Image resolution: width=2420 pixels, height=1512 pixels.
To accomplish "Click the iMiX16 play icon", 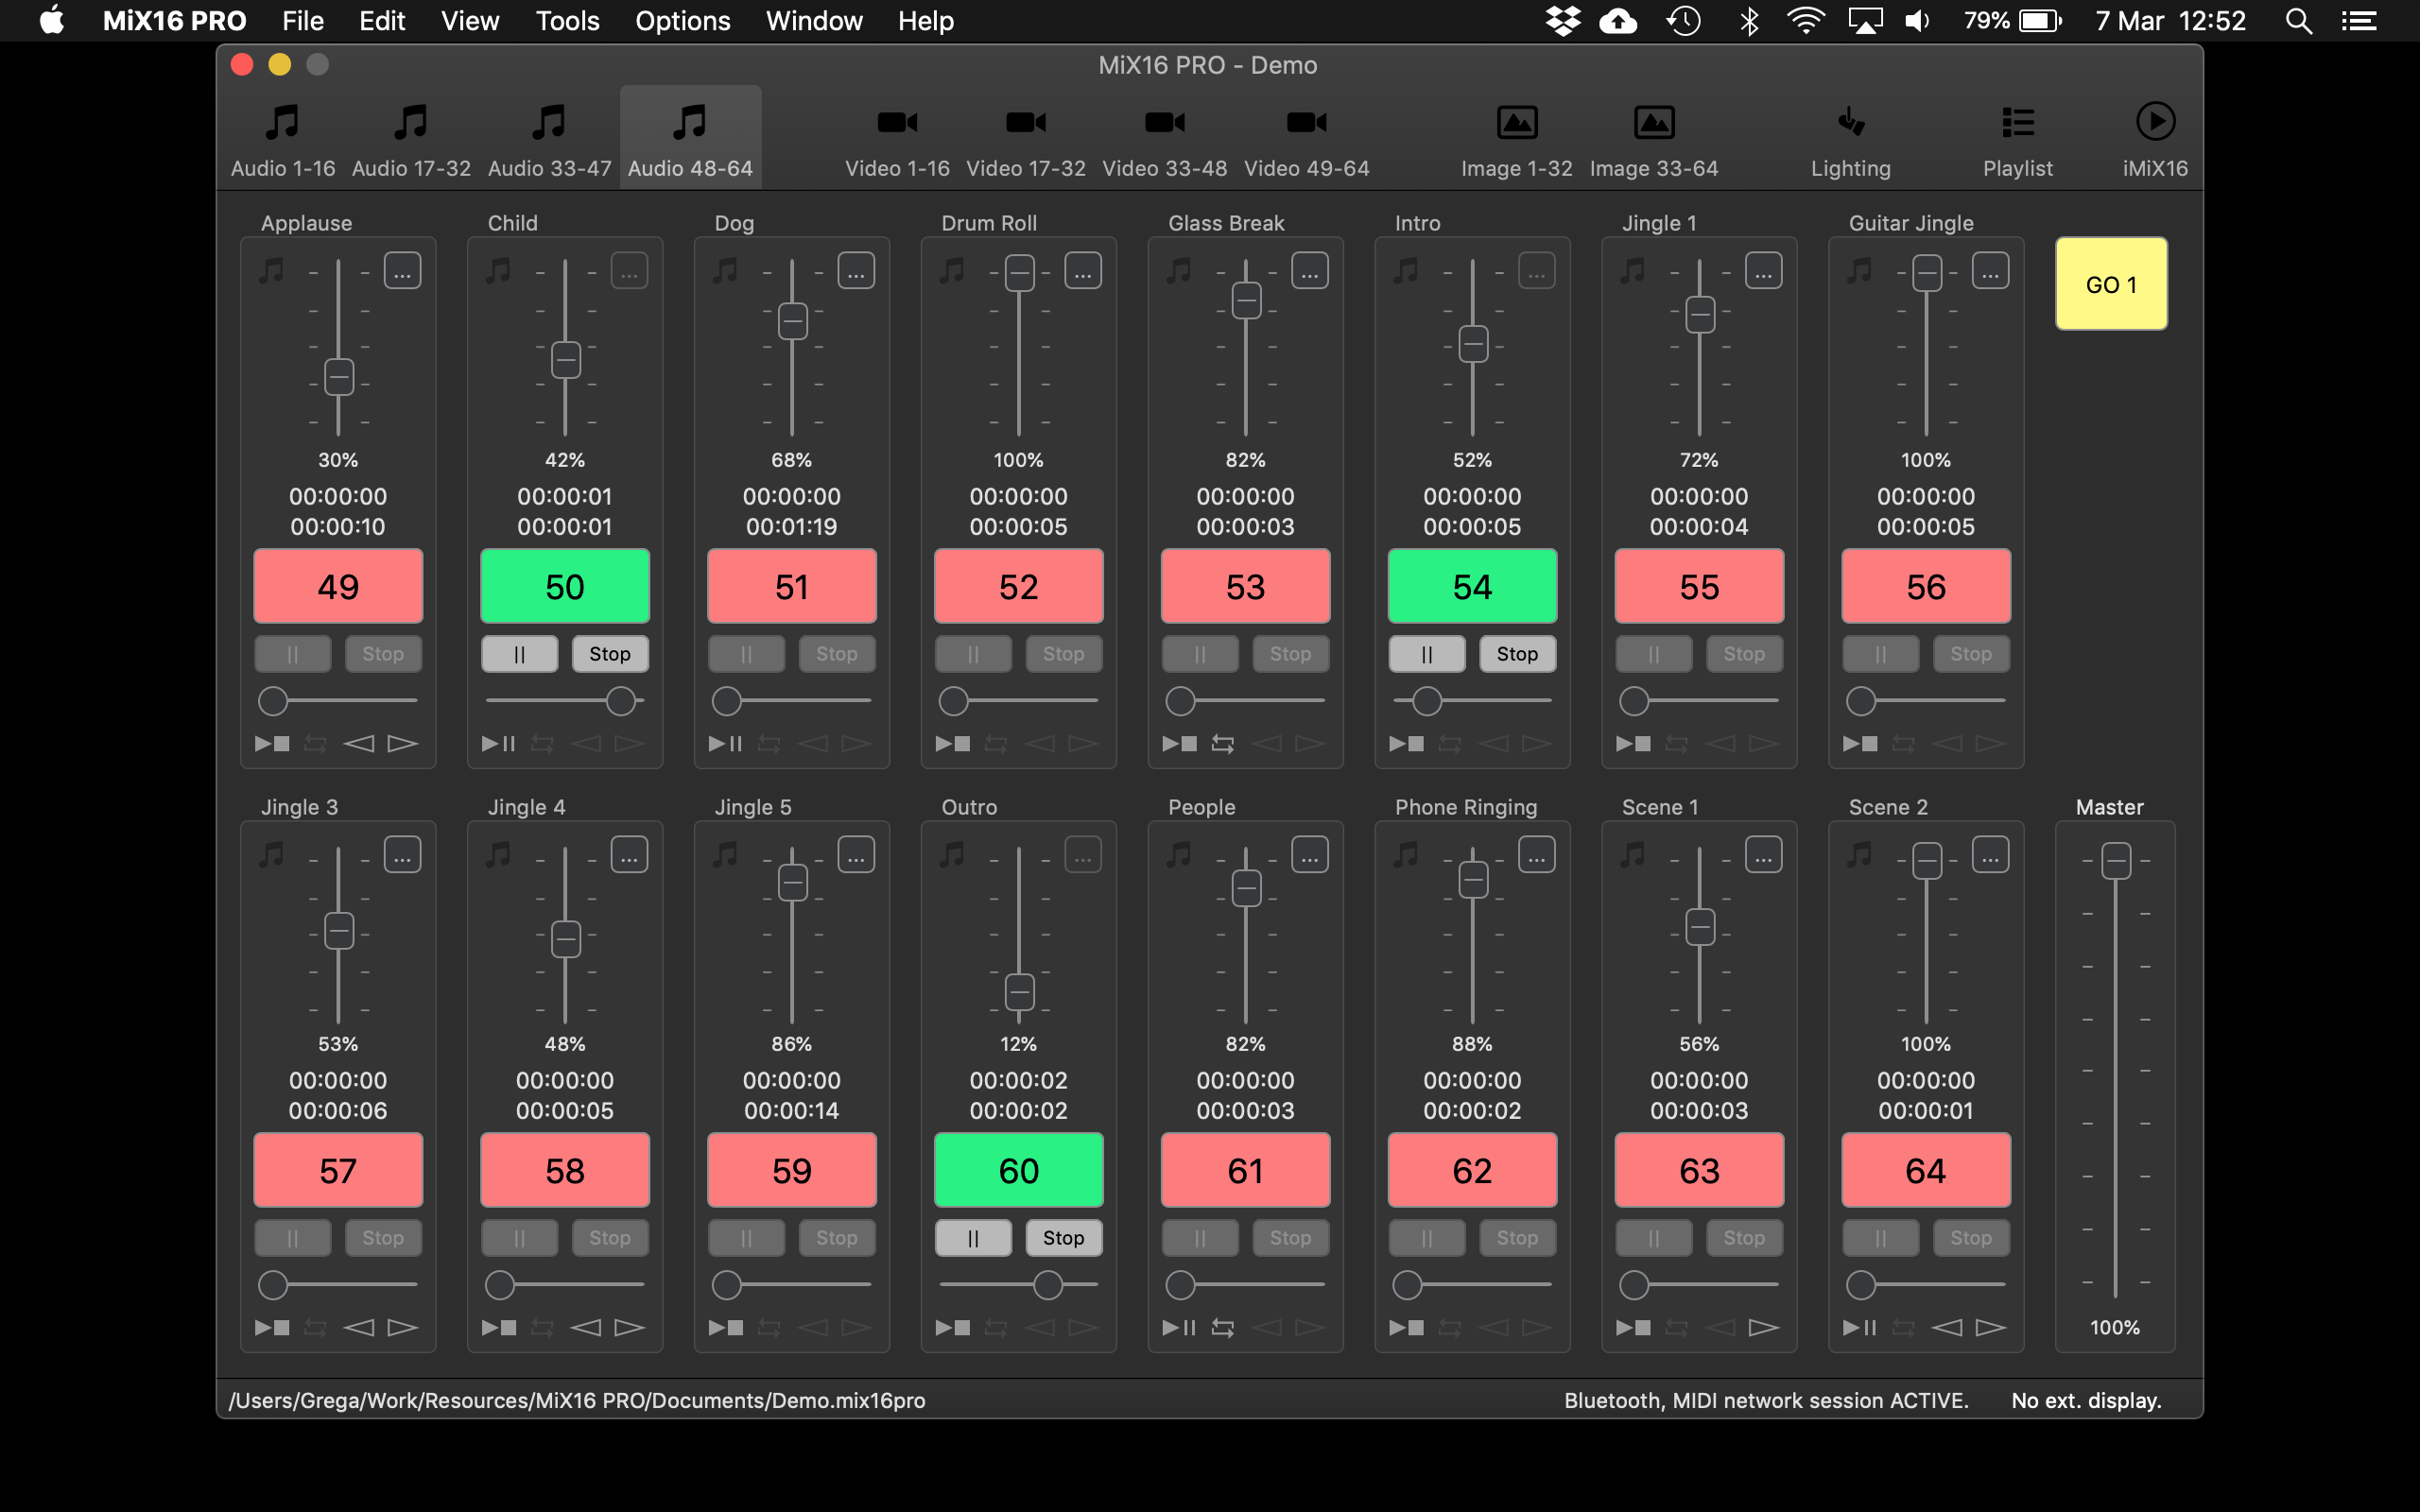I will click(x=2154, y=123).
